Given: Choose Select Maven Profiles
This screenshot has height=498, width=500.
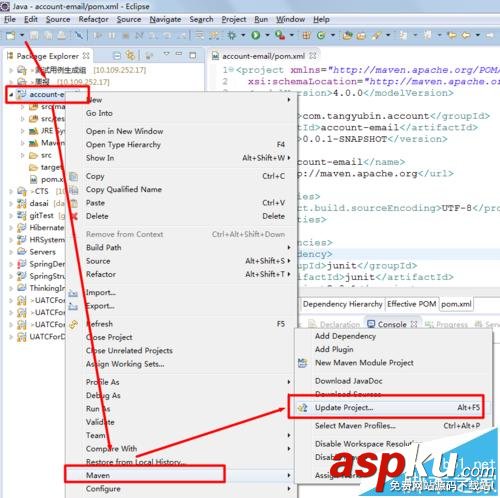Looking at the screenshot, I should pos(393,426).
